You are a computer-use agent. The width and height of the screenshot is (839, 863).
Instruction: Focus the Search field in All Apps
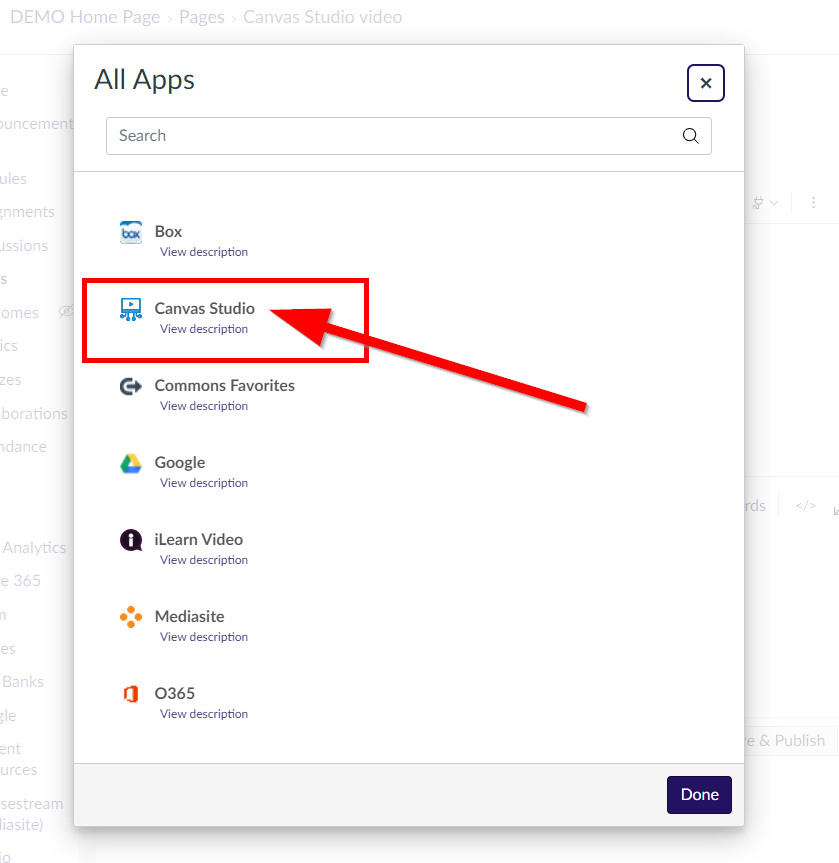tap(408, 135)
